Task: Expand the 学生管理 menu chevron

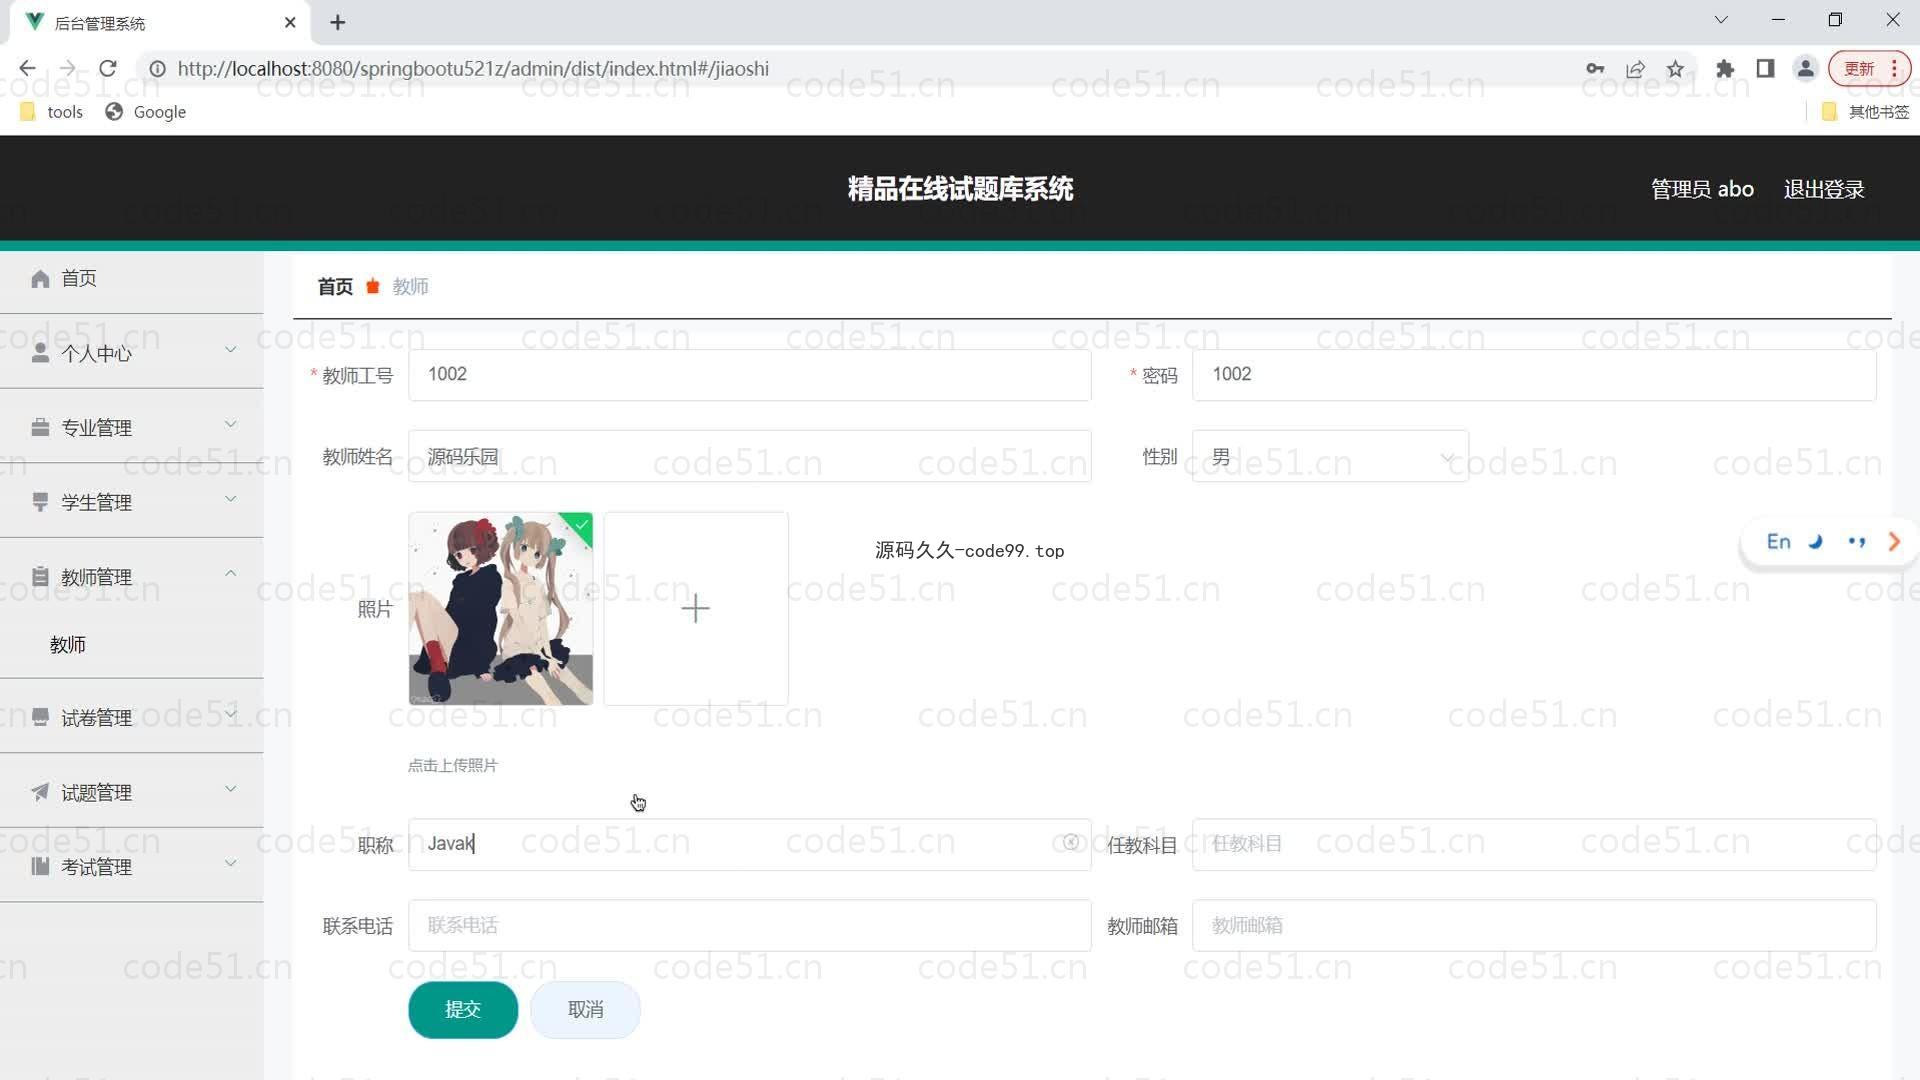Action: coord(231,498)
